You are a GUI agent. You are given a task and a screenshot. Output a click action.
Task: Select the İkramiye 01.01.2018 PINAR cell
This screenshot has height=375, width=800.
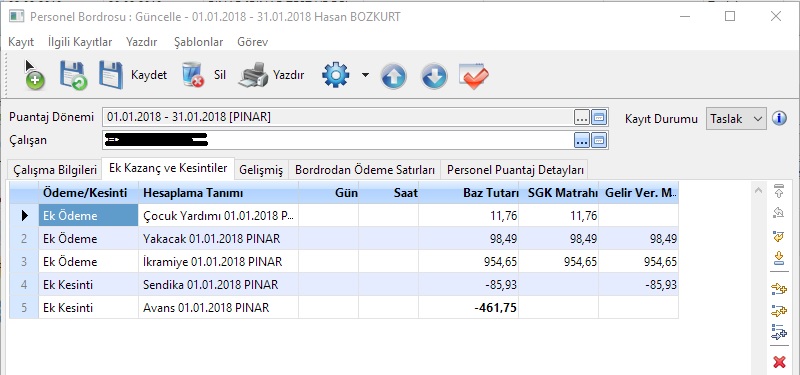218,261
